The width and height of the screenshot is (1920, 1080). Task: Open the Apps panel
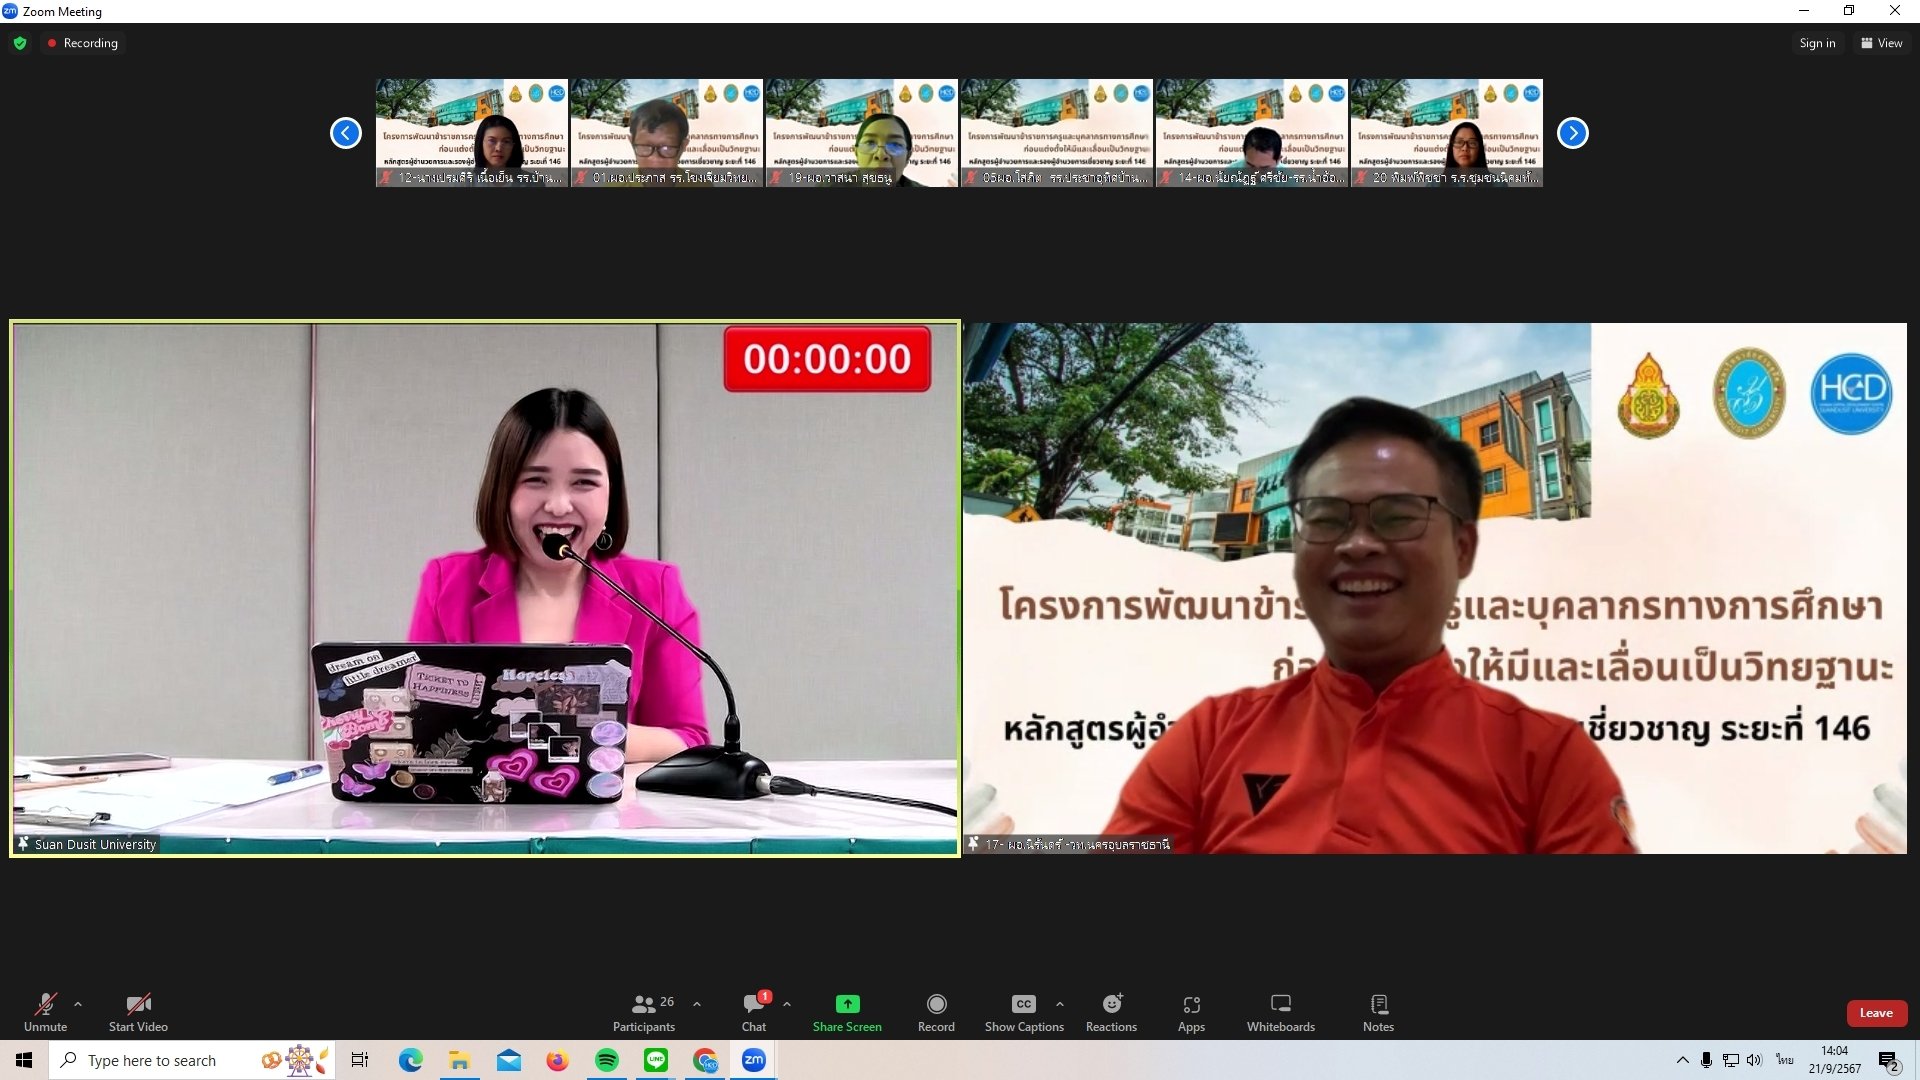click(1191, 1011)
